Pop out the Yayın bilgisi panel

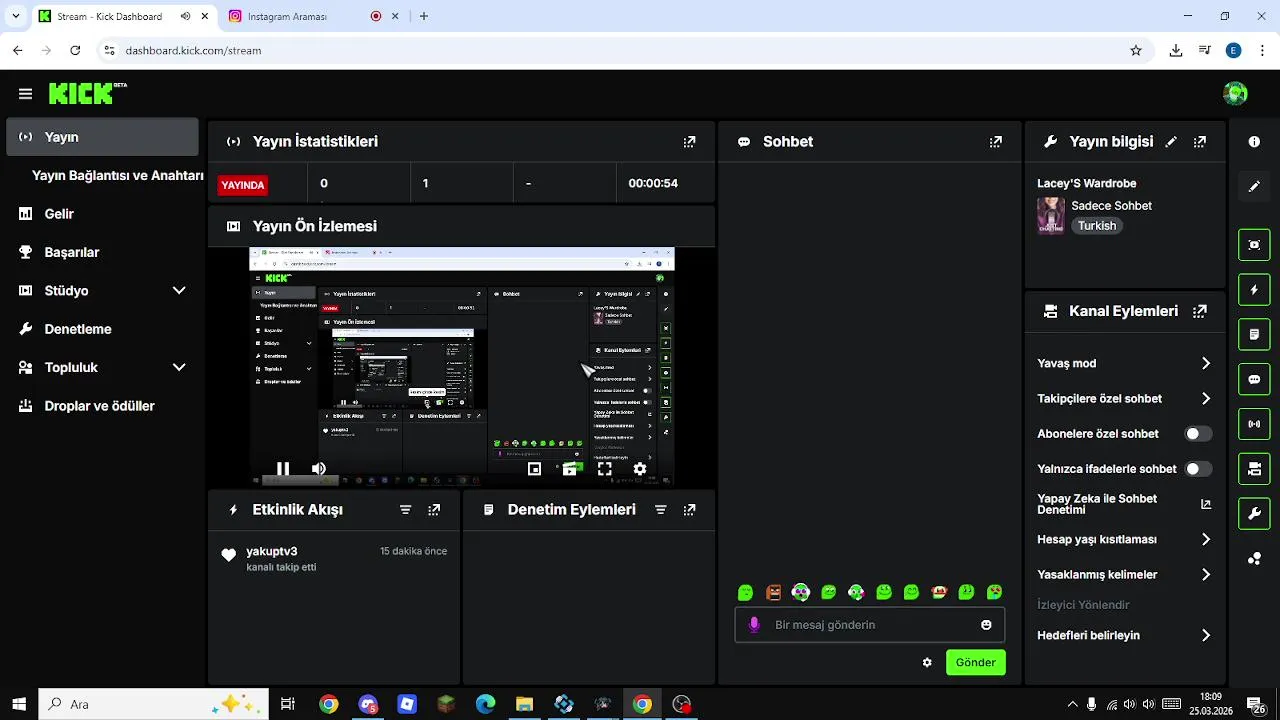pyautogui.click(x=1200, y=142)
